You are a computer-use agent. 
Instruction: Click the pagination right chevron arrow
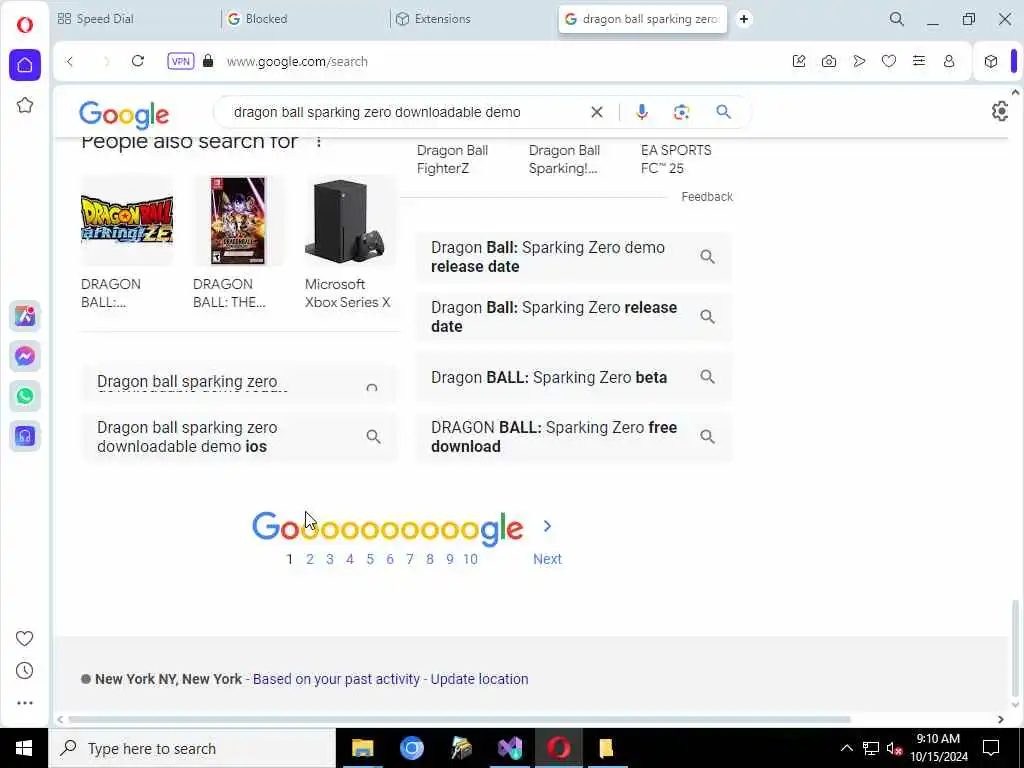click(x=547, y=526)
